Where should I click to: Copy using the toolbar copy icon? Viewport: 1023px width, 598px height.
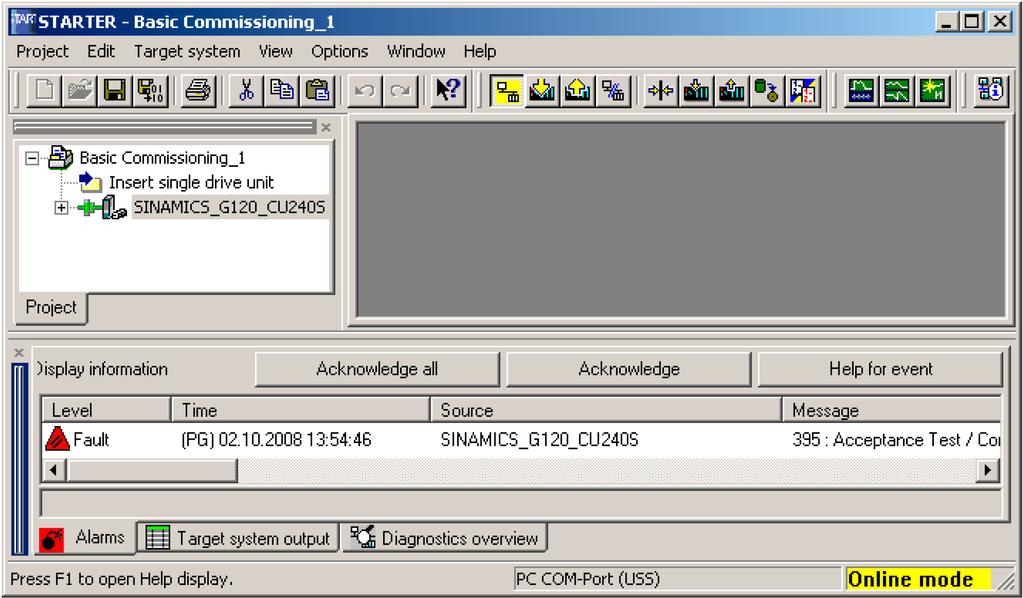coord(281,90)
